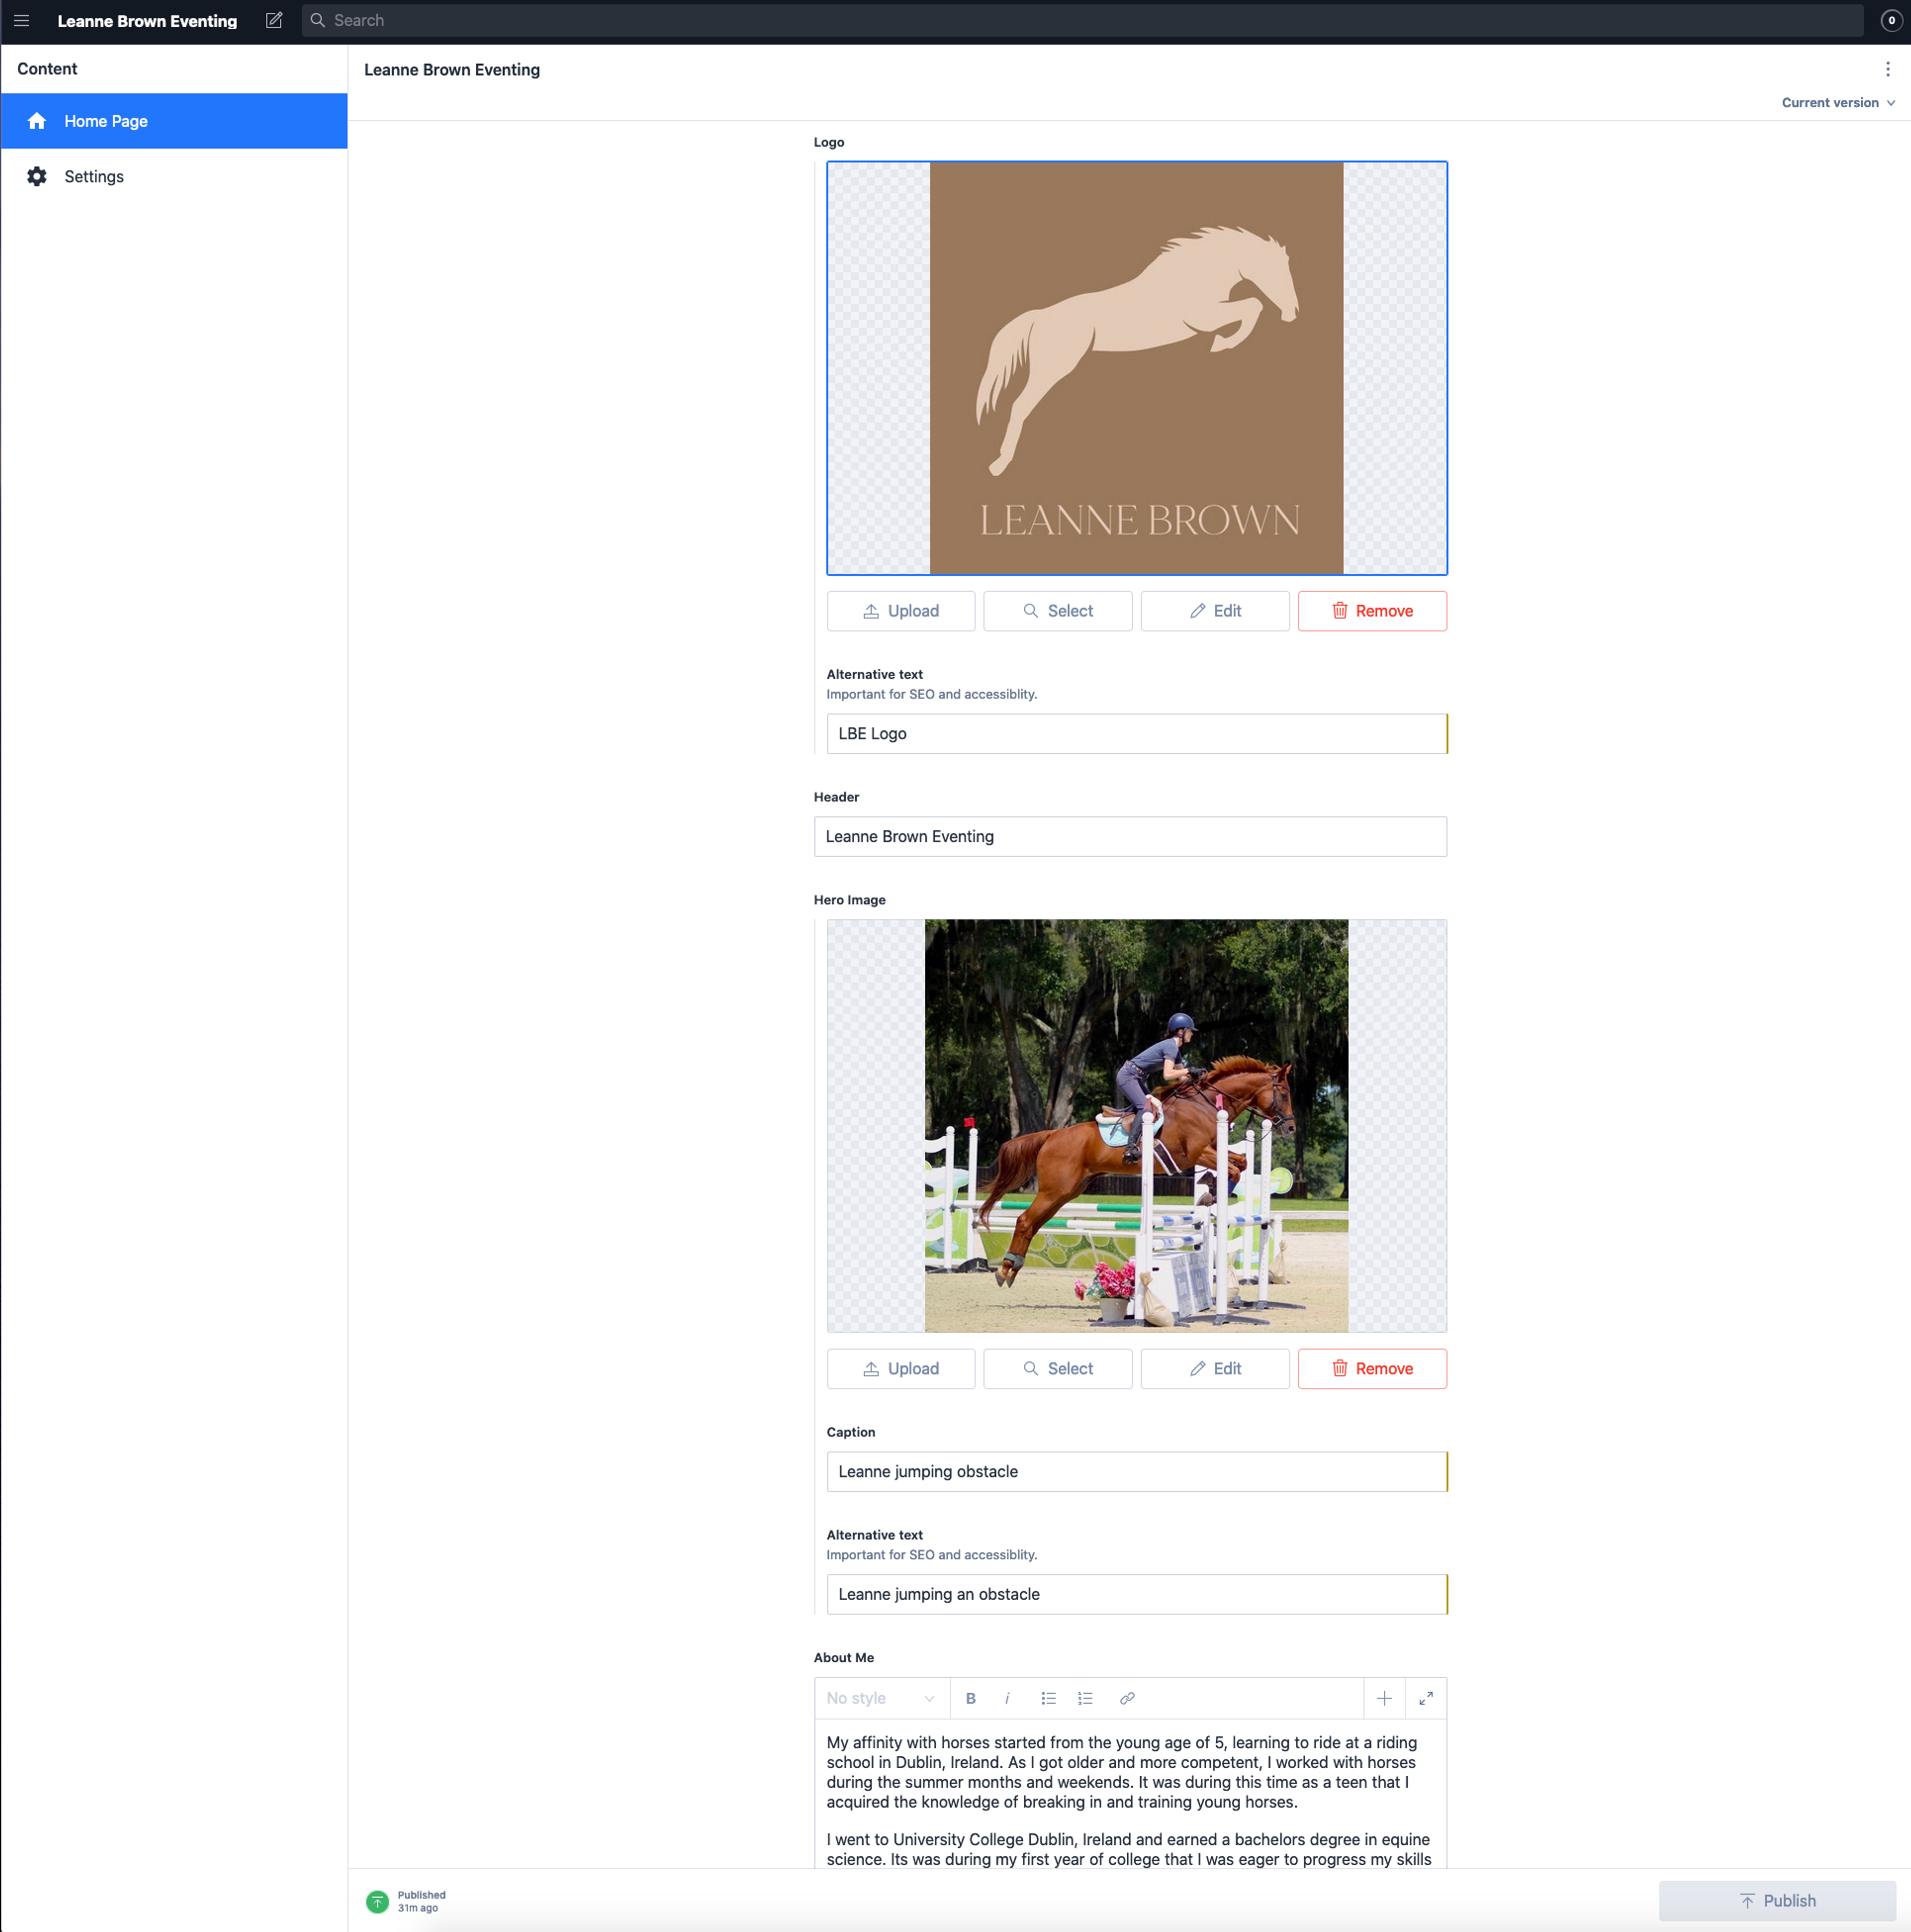Insert numbered list in About Me
Viewport: 1911px width, 1932px height.
coord(1085,1698)
